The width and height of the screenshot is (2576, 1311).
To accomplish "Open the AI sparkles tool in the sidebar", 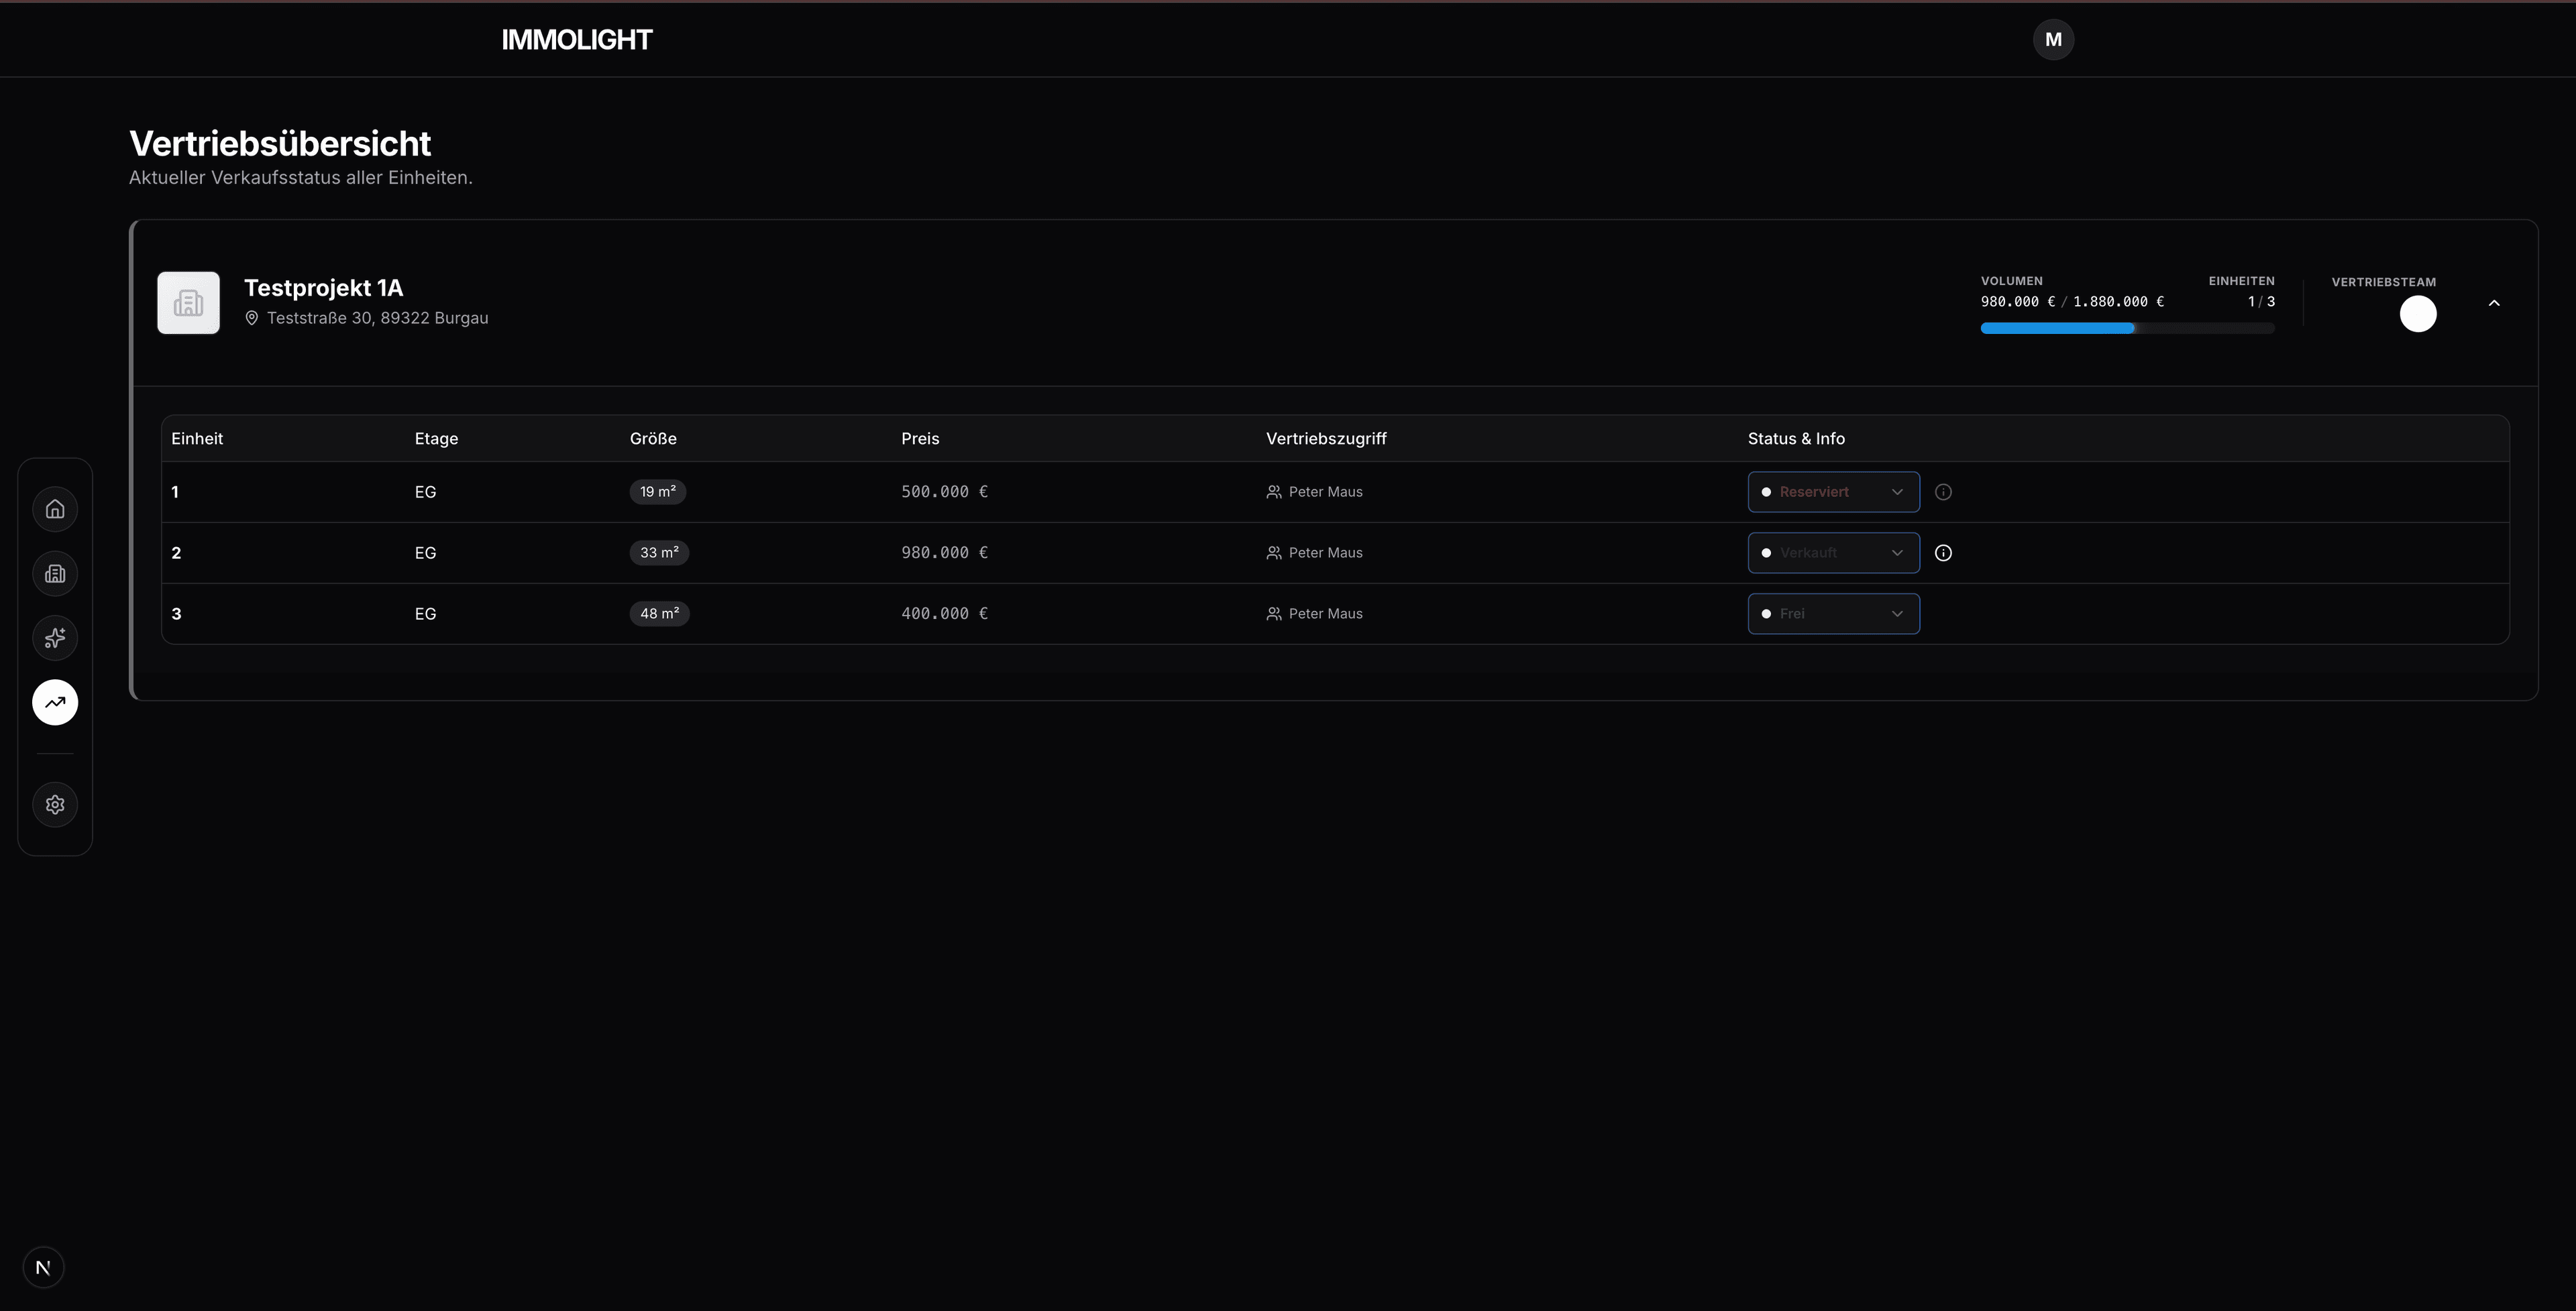I will (x=55, y=638).
